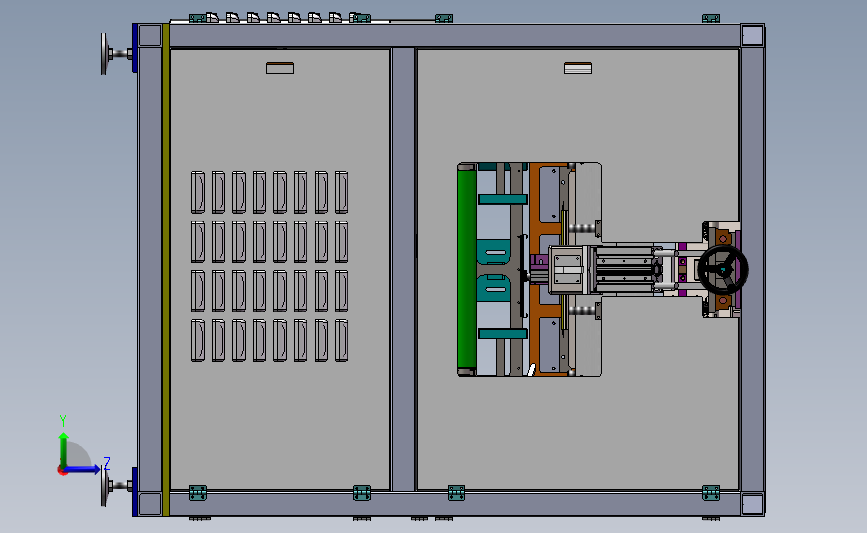Select the bottom-left corner cap of the frame
This screenshot has width=867, height=533.
point(150,504)
